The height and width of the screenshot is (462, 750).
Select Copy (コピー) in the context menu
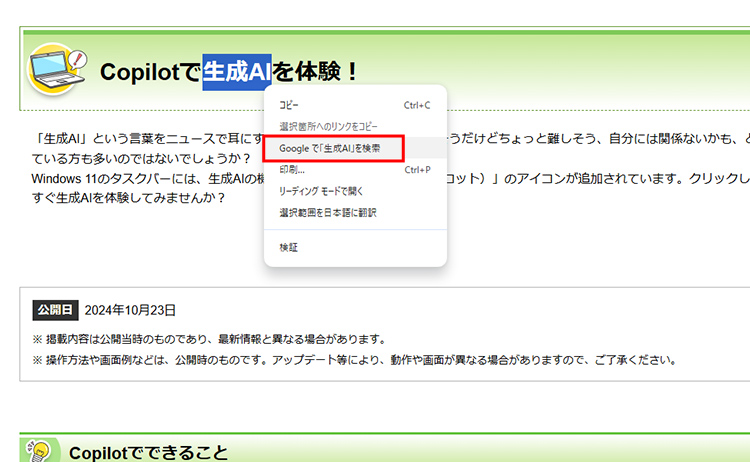click(355, 105)
